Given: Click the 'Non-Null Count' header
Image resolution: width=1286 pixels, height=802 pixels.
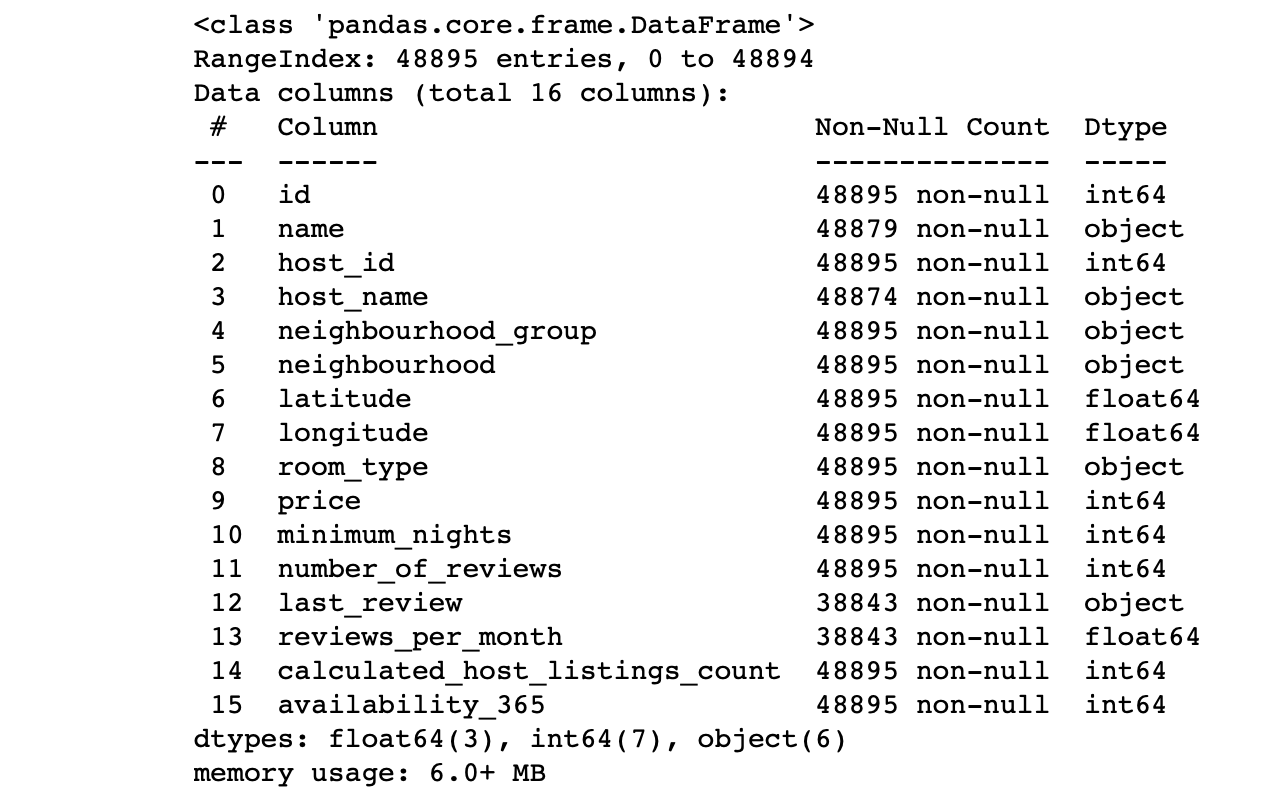Looking at the screenshot, I should [x=932, y=127].
